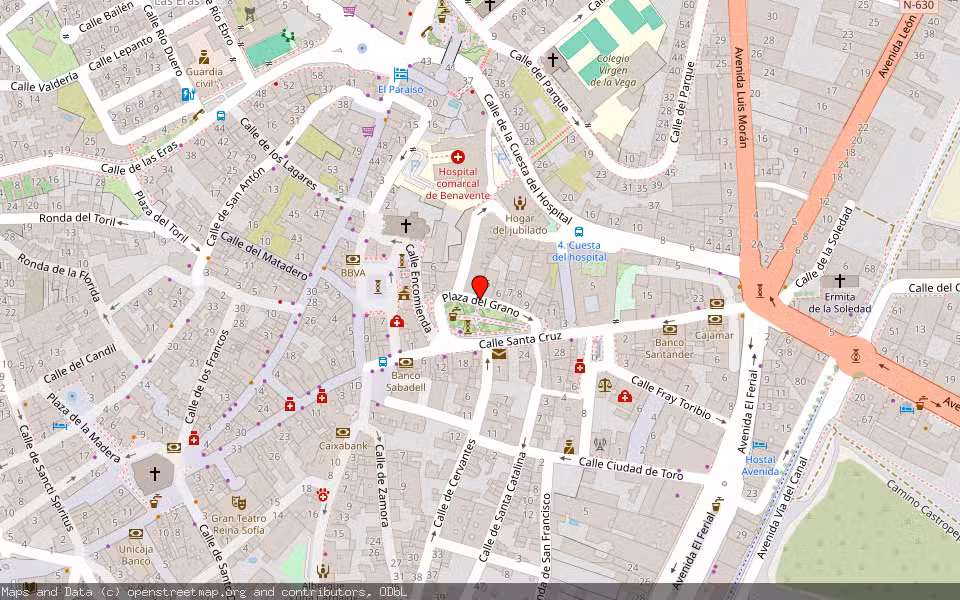This screenshot has height=600, width=960.
Task: Select the Calle Santa Cruz street label
Action: pyautogui.click(x=520, y=340)
